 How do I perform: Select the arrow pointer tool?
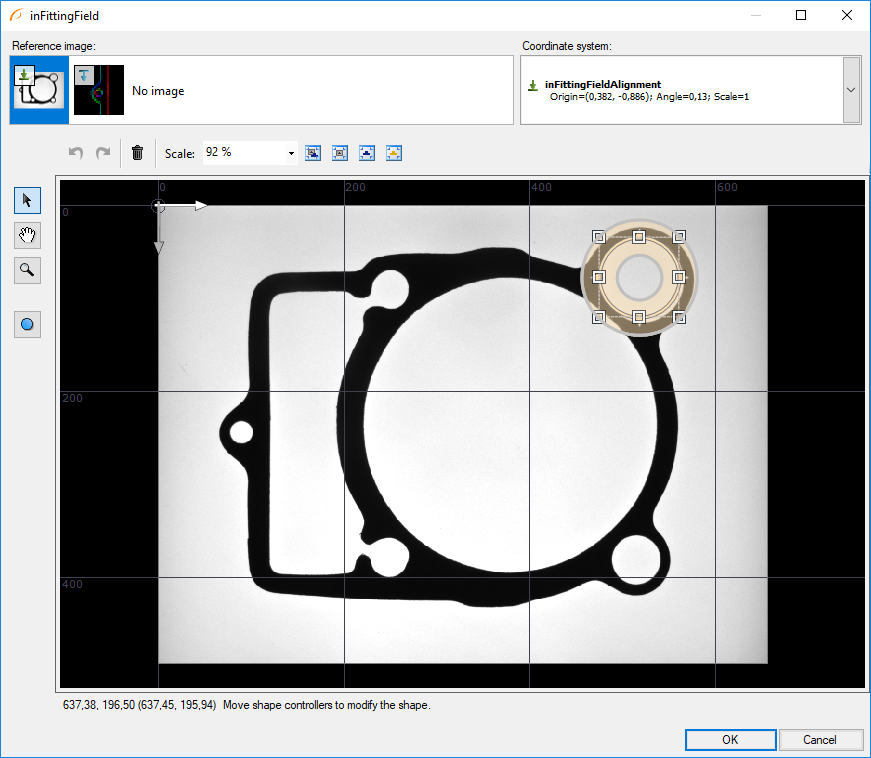tap(27, 201)
